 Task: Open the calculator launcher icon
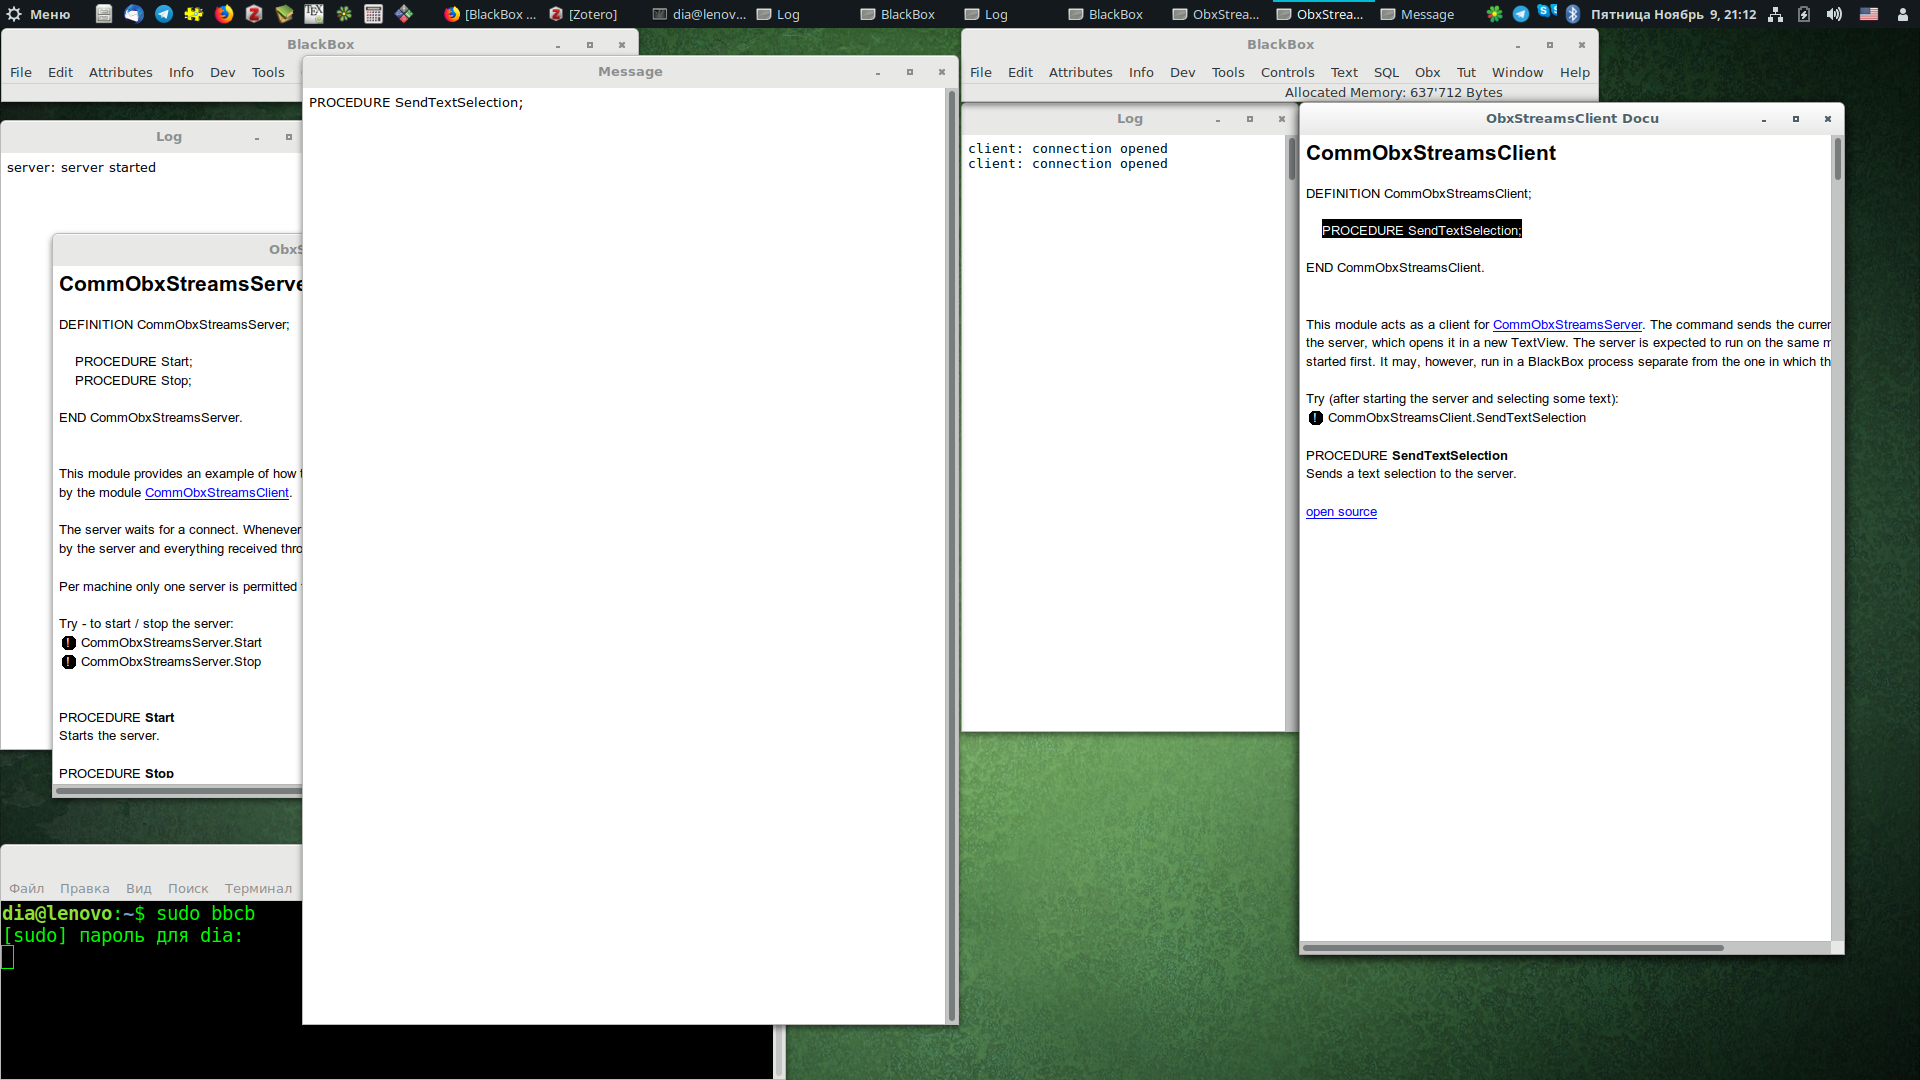pyautogui.click(x=373, y=14)
